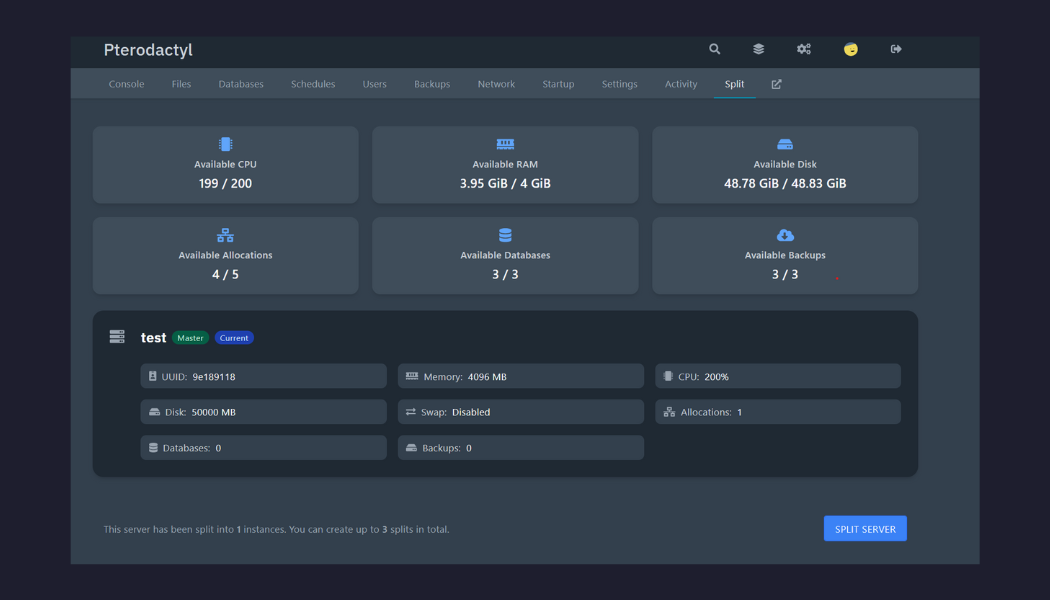Click the search magnifier icon in header
The width and height of the screenshot is (1050, 600).
(715, 49)
